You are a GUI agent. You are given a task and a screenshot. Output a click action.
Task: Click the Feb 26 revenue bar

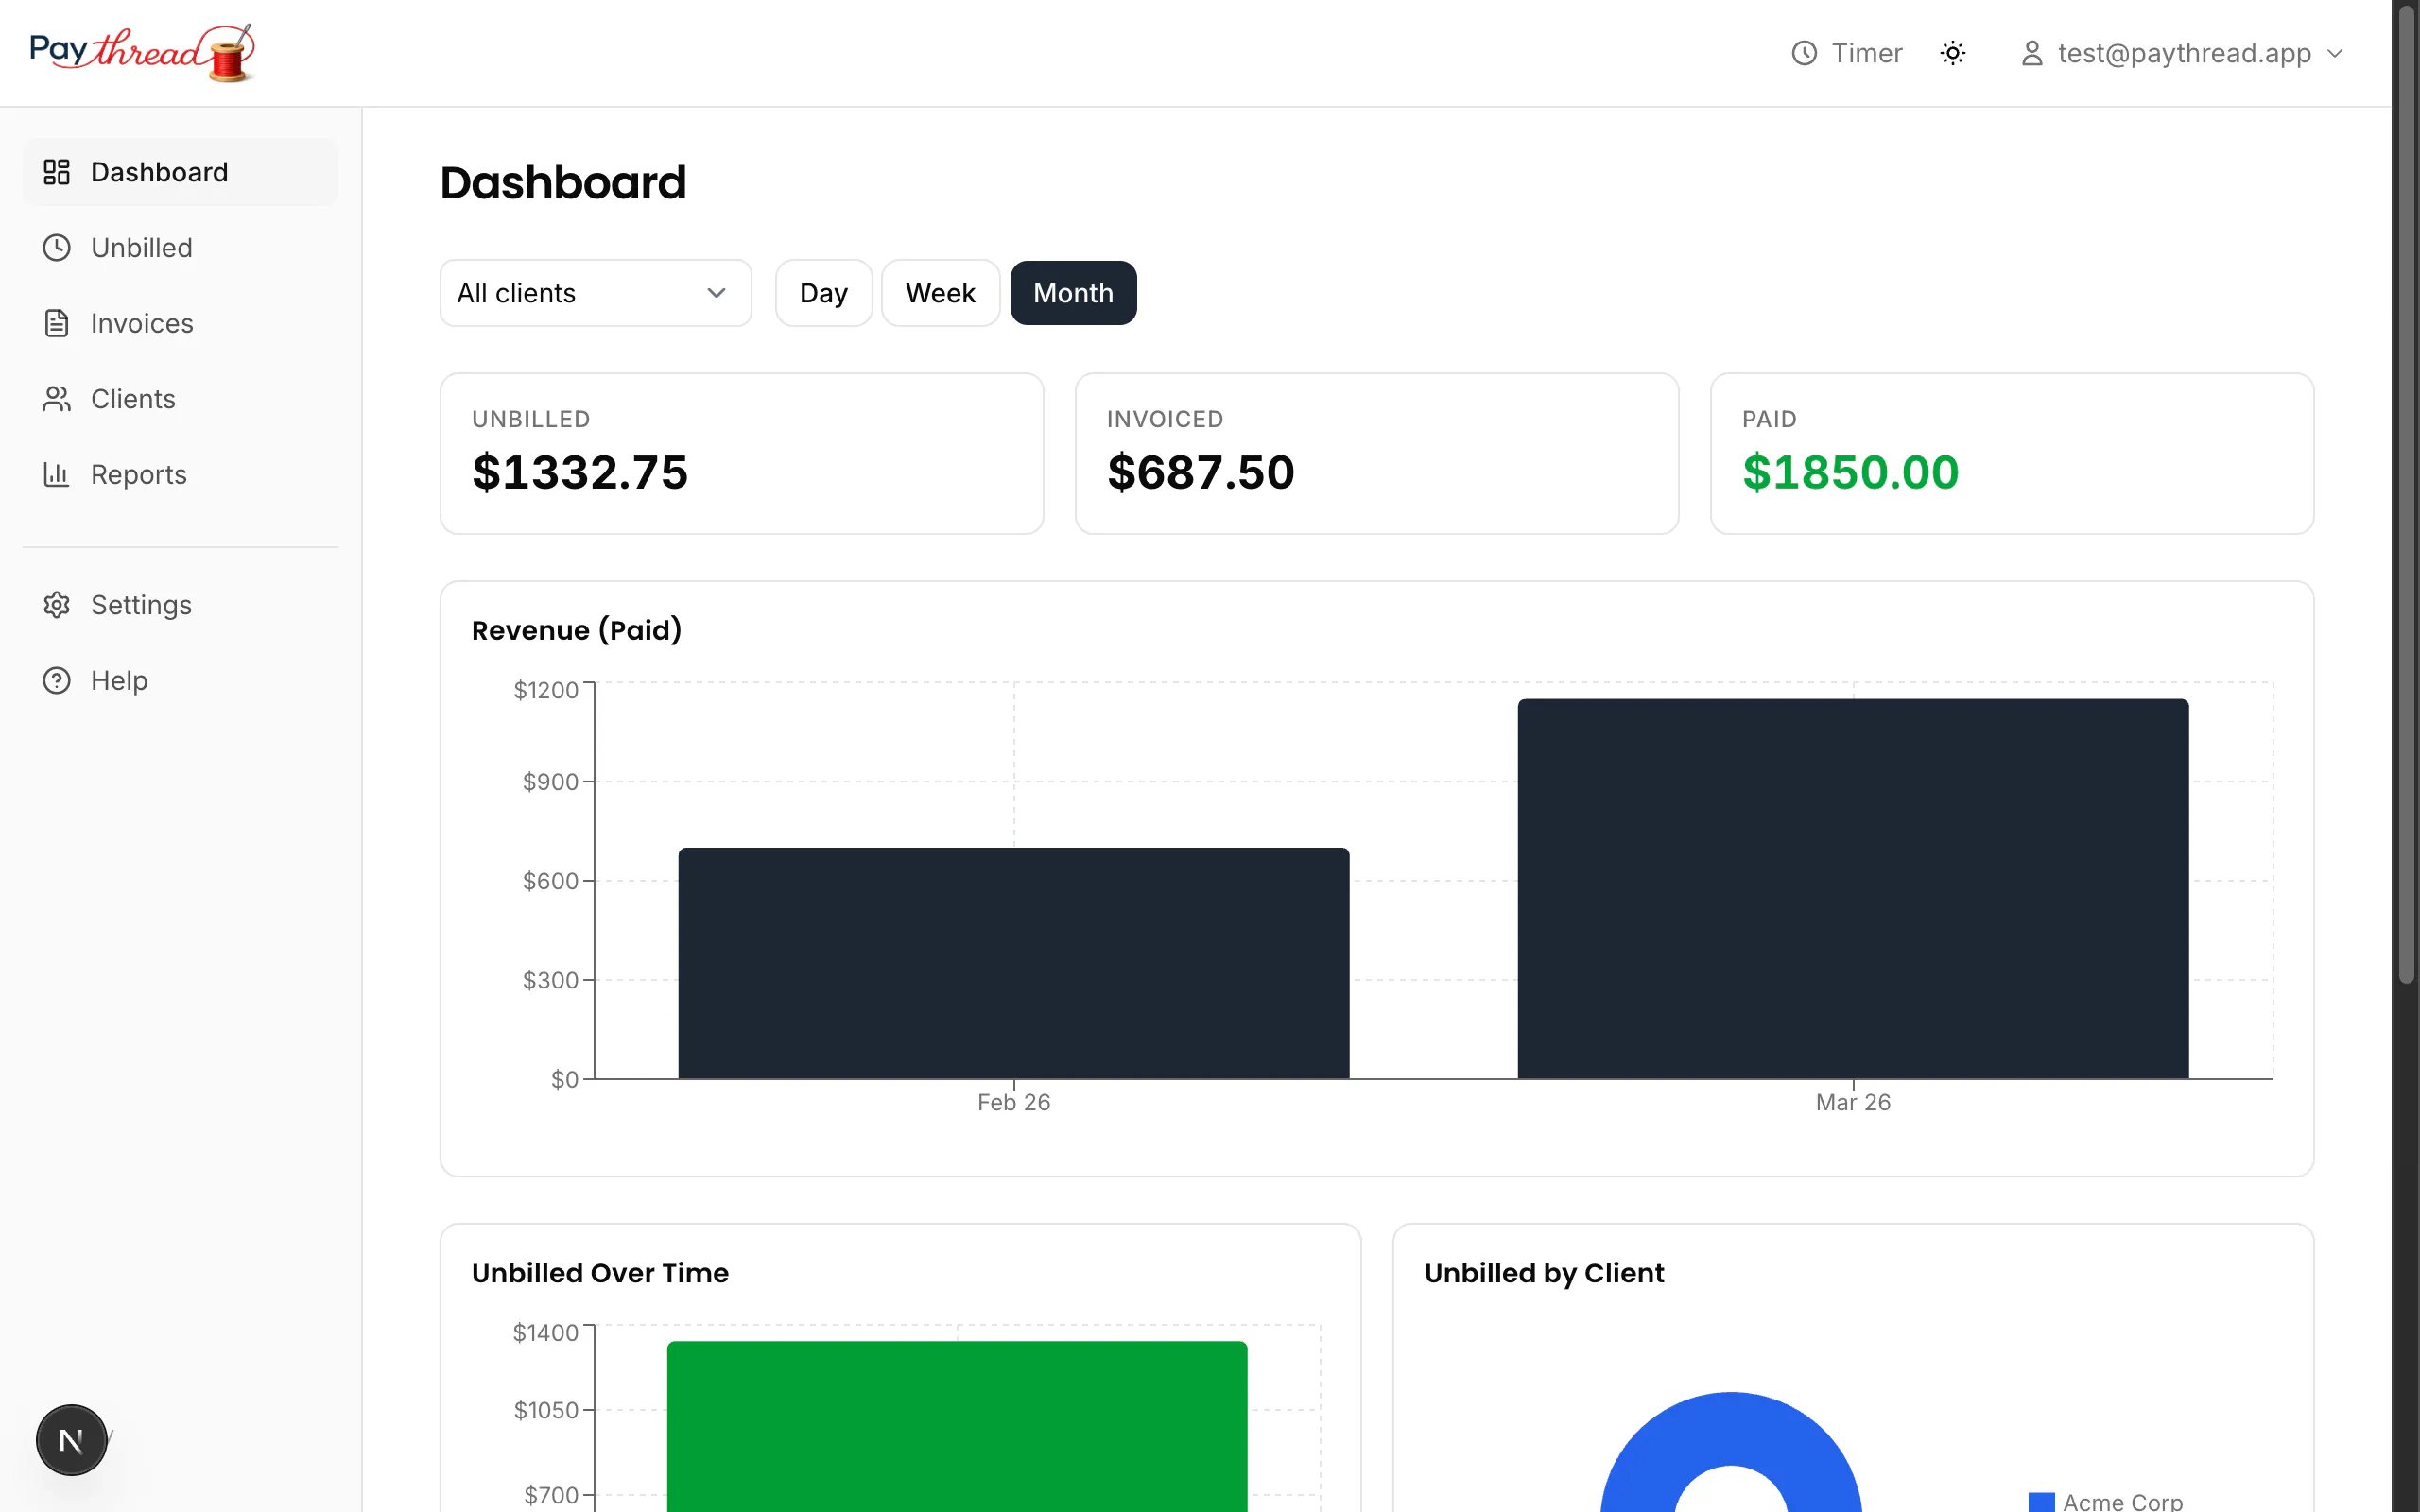[1014, 963]
